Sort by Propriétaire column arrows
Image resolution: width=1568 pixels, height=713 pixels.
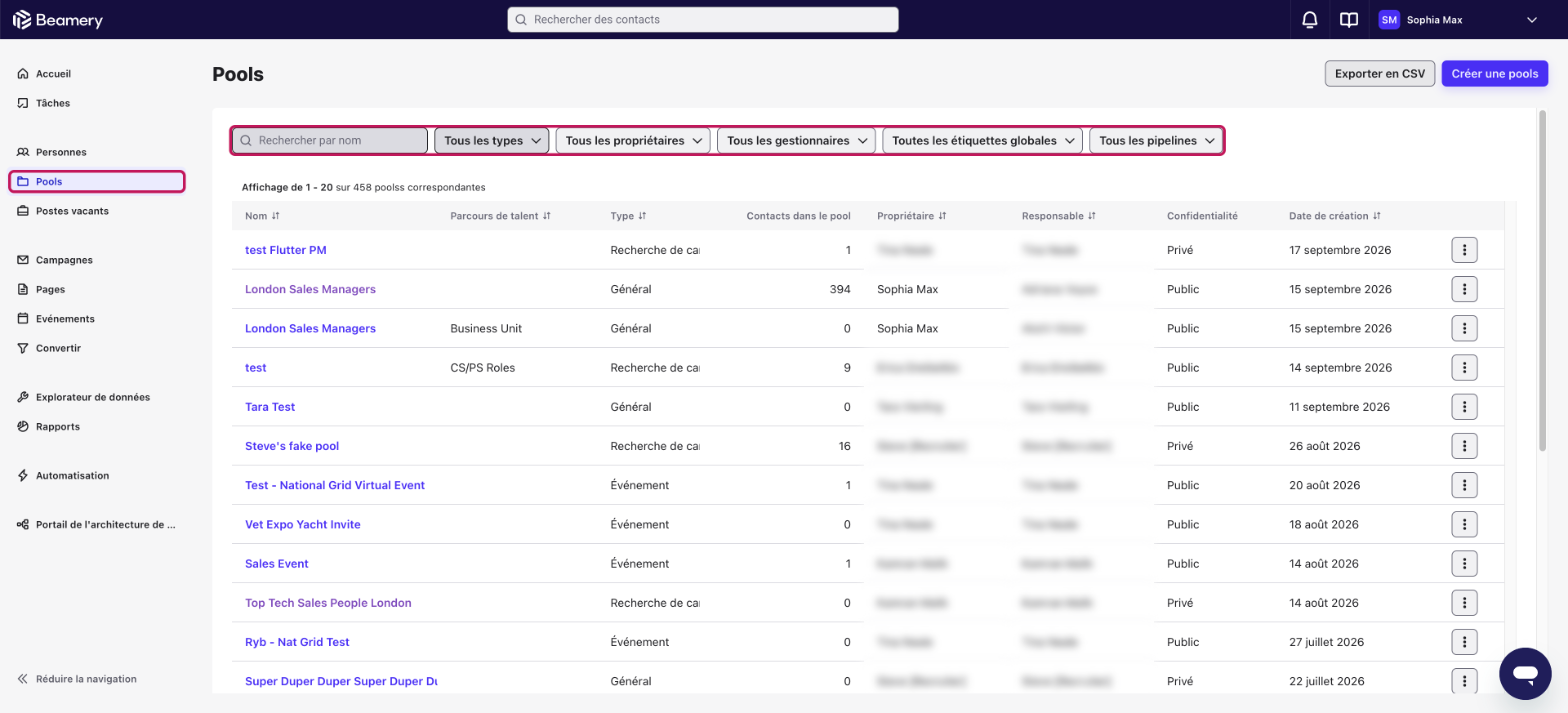(942, 216)
